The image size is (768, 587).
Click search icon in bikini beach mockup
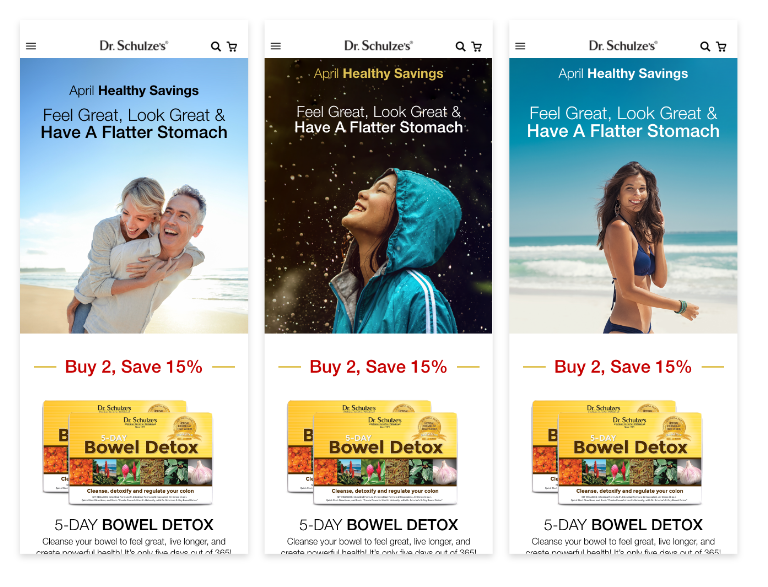[705, 47]
